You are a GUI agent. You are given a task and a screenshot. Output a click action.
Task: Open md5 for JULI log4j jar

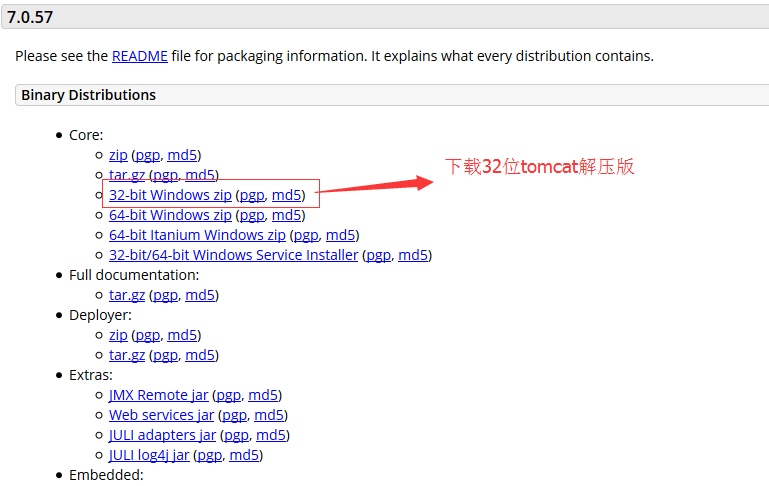pos(244,456)
